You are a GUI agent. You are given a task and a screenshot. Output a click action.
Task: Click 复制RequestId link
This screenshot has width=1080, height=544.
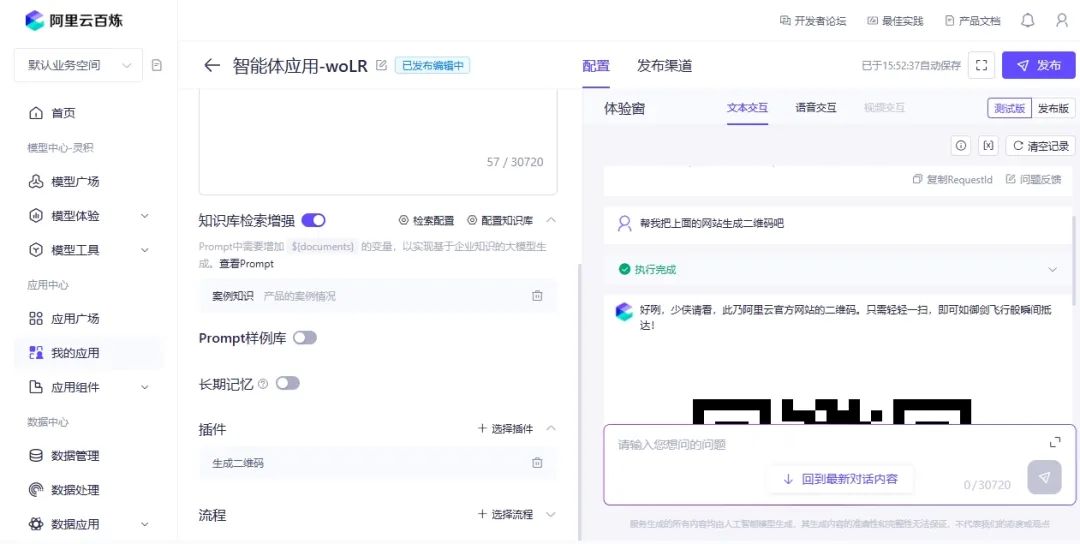pos(953,179)
